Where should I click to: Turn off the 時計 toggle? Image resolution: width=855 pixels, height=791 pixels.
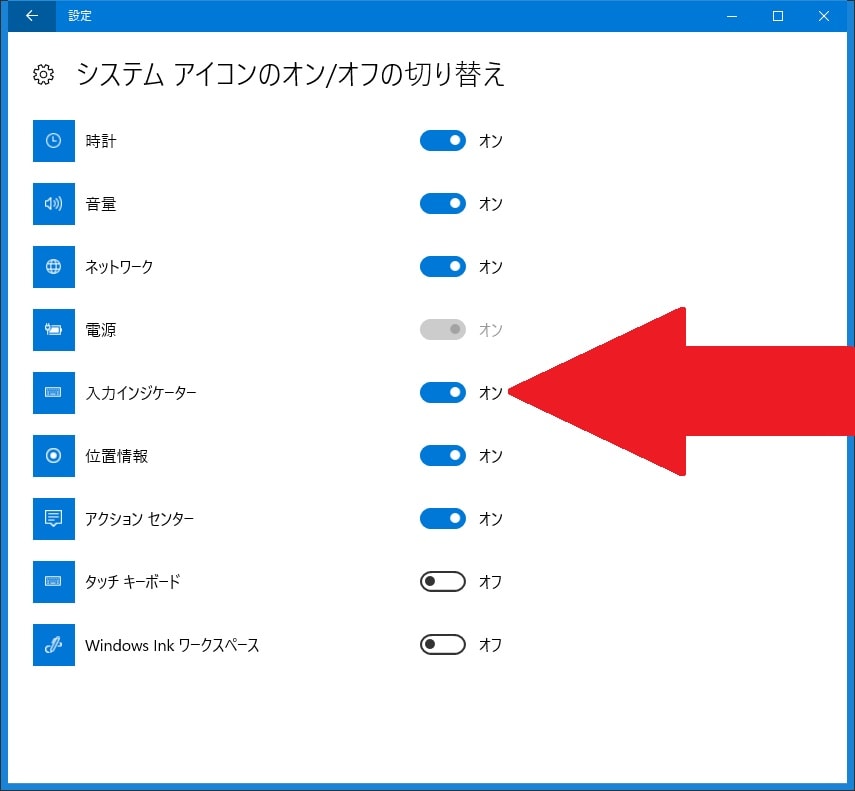[x=443, y=141]
